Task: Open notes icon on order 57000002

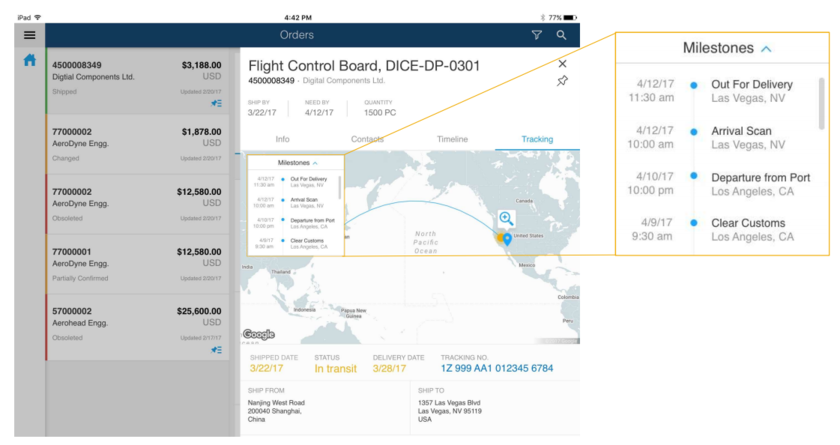Action: pos(216,350)
